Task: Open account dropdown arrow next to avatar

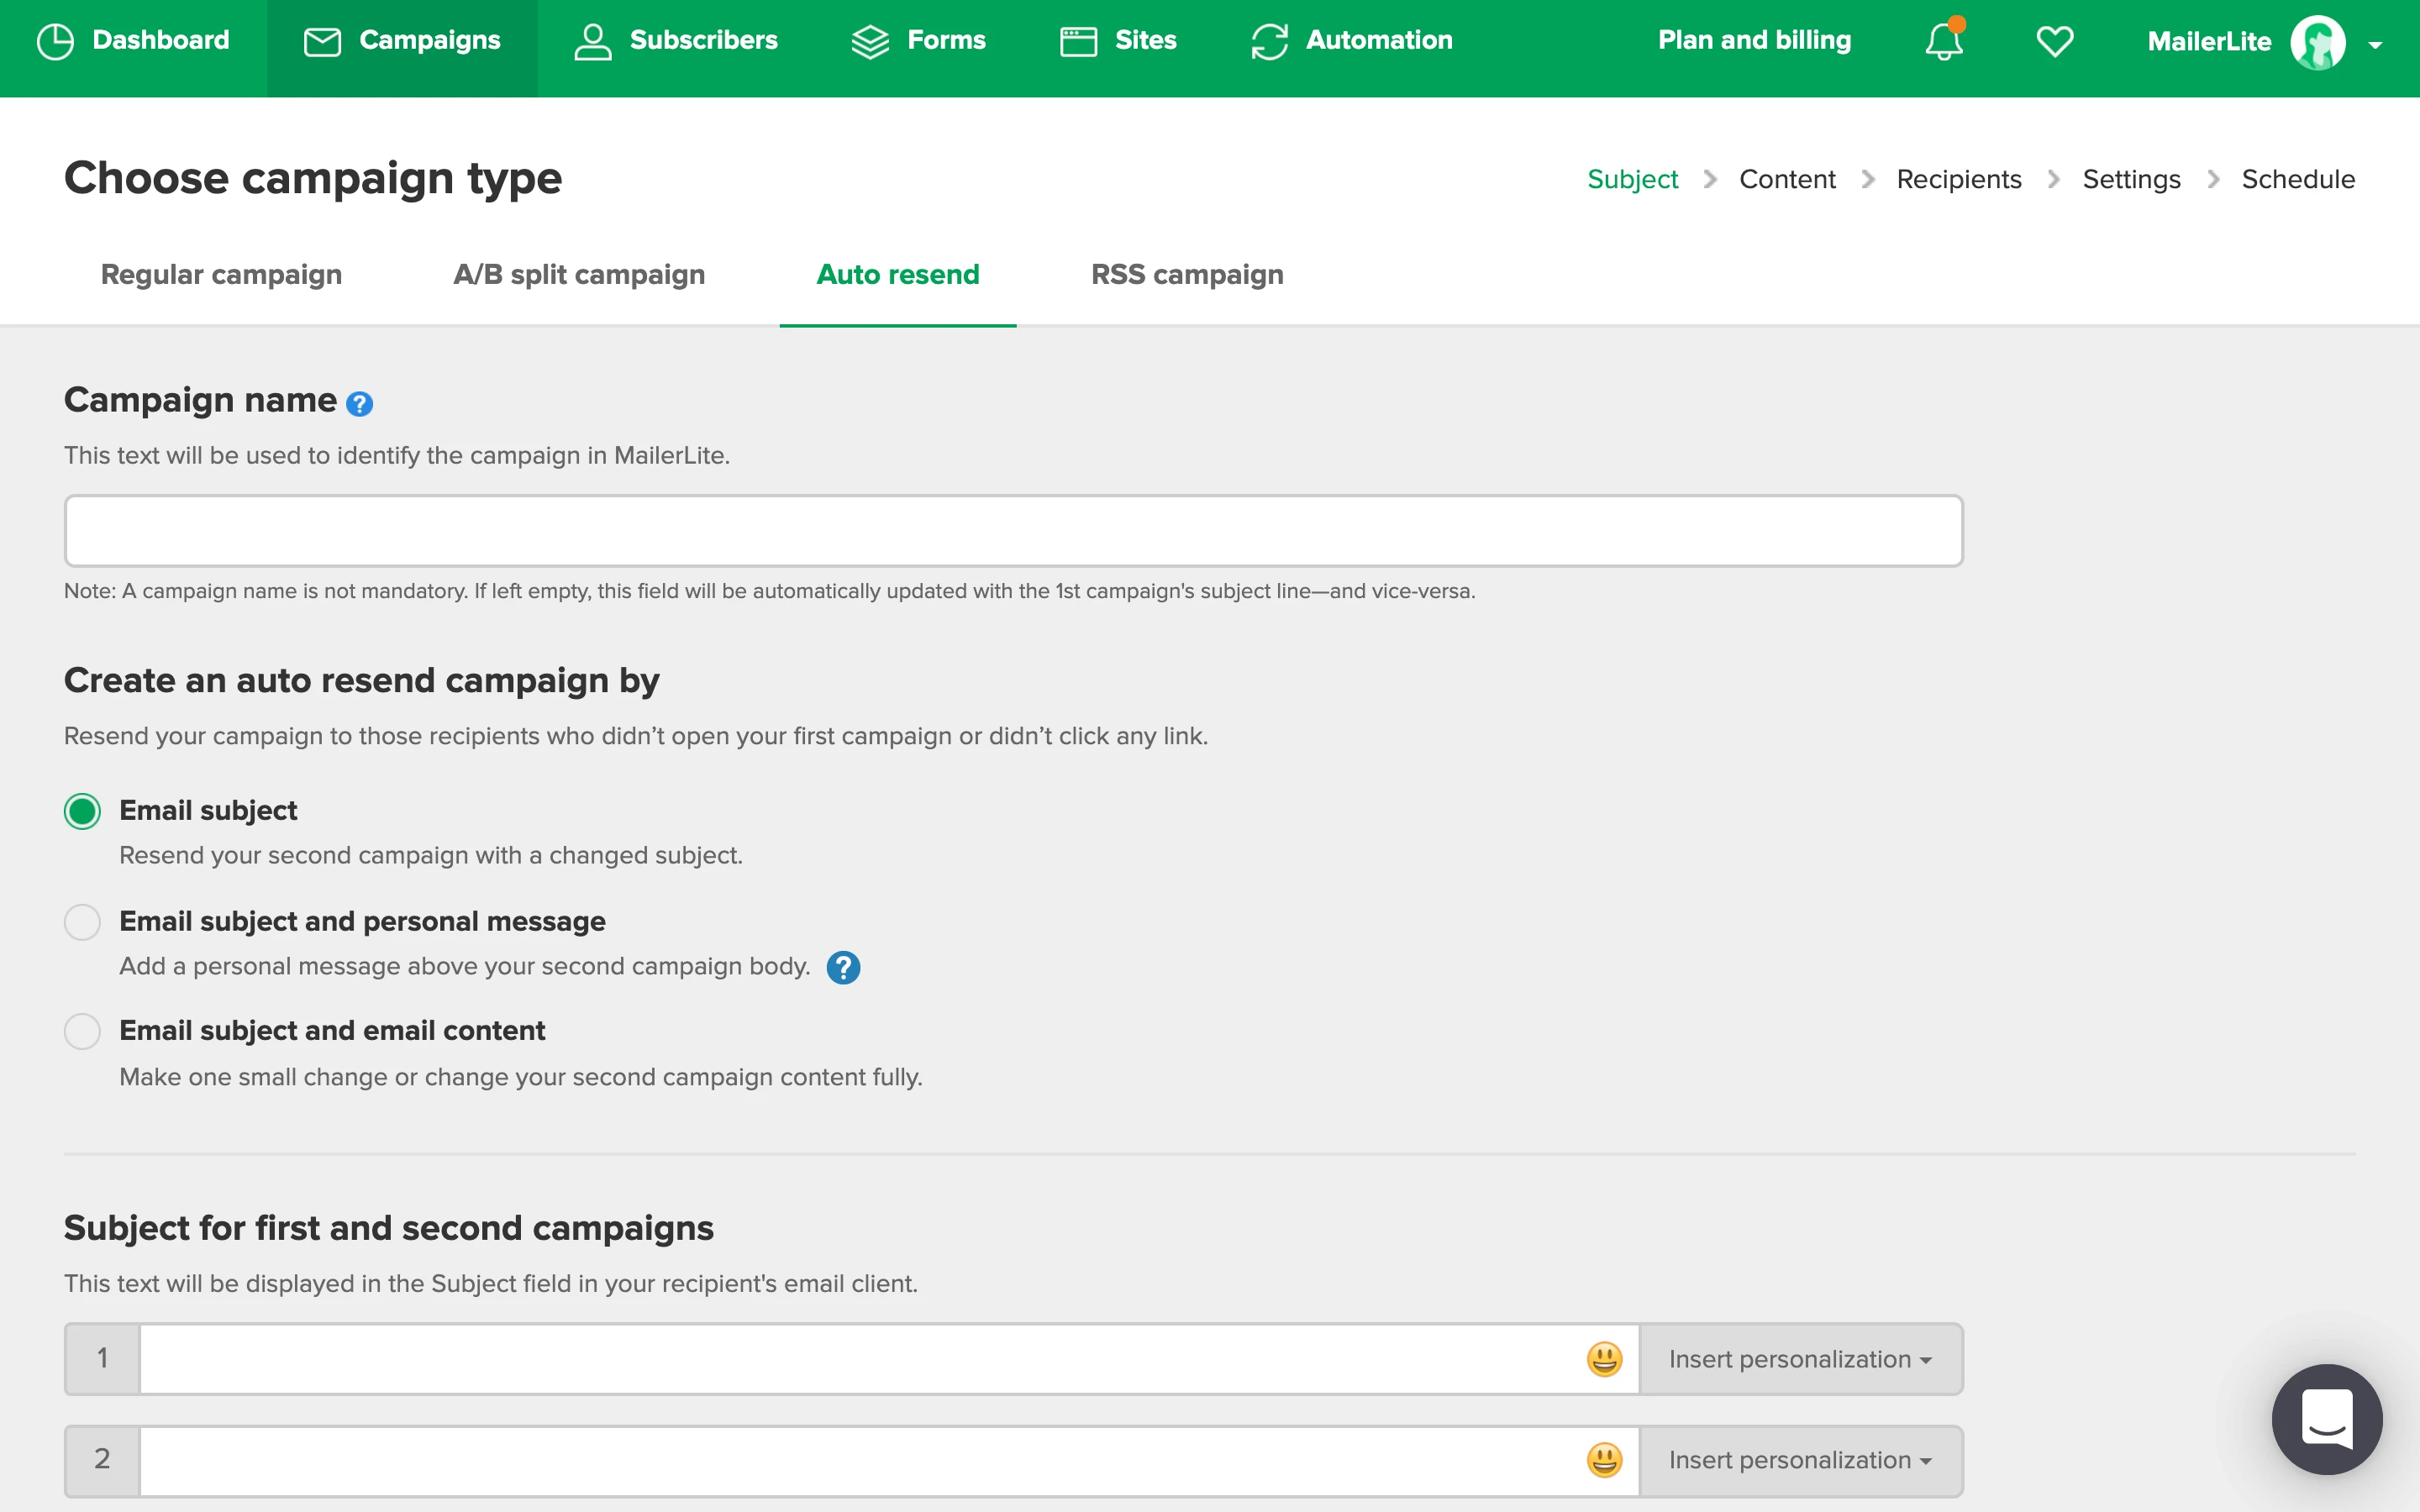Action: [x=2375, y=45]
